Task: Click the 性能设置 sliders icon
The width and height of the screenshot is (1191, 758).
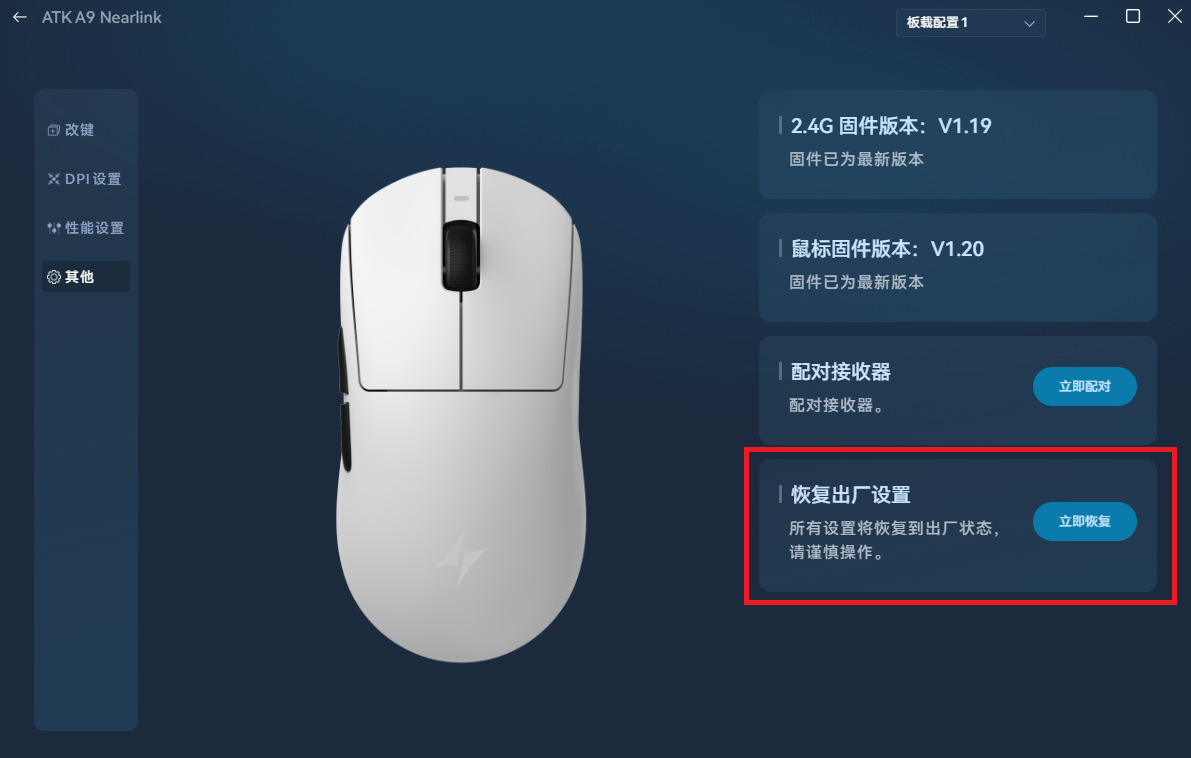Action: pos(53,228)
